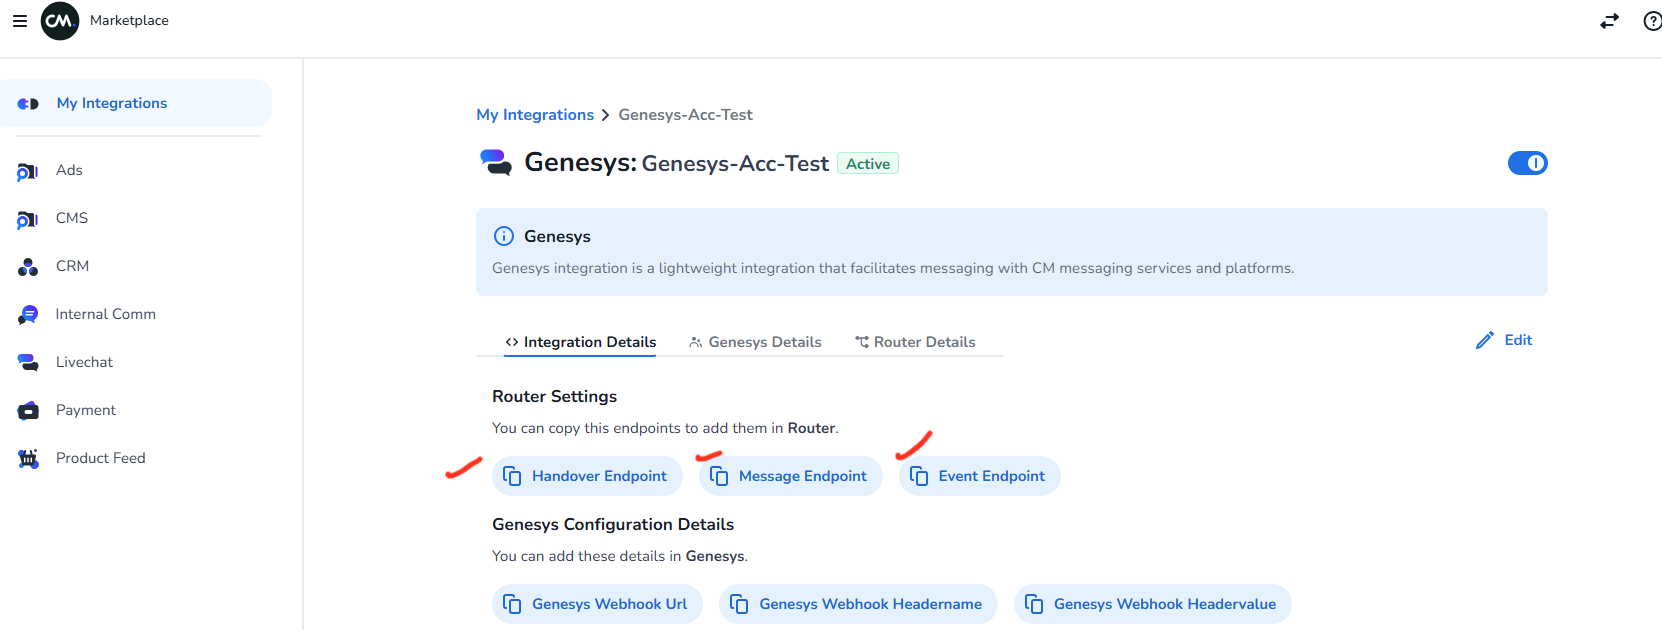Screen dimensions: 1662x630
Task: Switch to Router Details tab
Action: pyautogui.click(x=915, y=342)
